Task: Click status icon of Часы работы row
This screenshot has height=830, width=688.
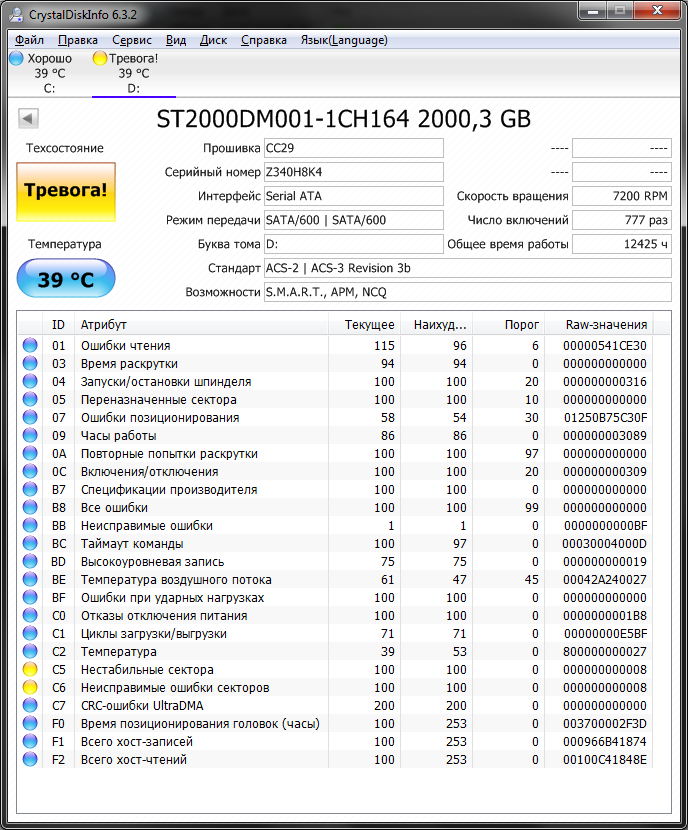Action: (x=30, y=435)
